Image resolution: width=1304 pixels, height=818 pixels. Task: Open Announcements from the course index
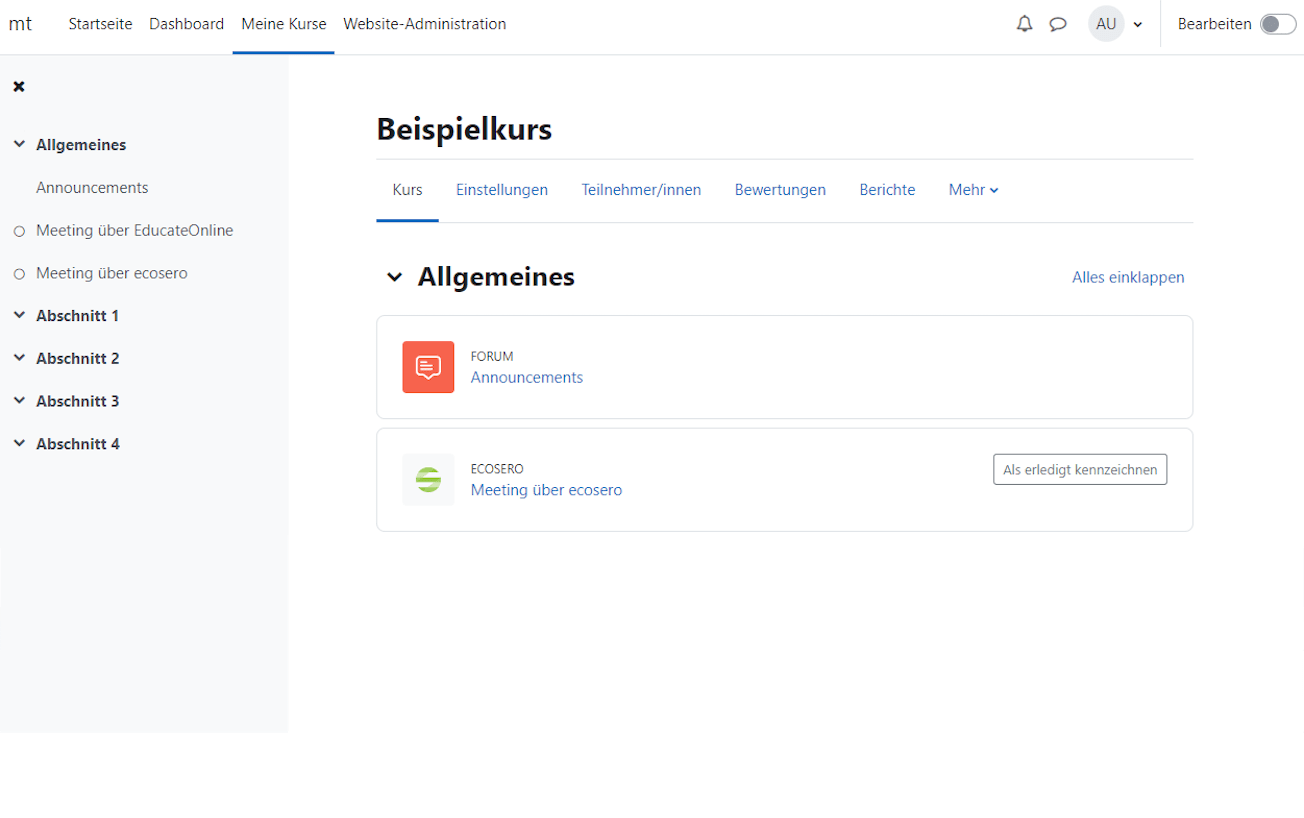[92, 187]
